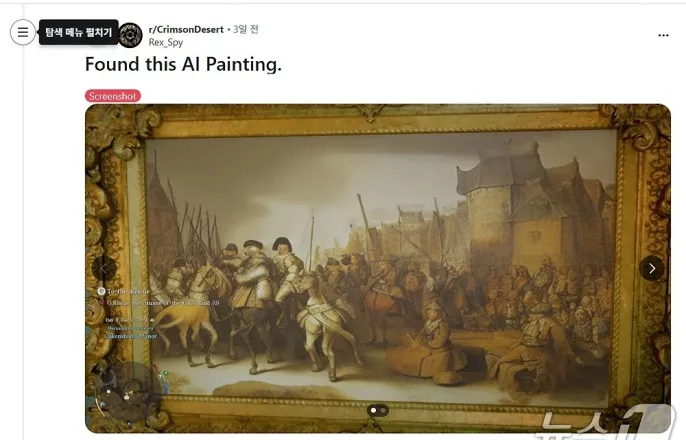This screenshot has height=440, width=686.
Task: Click the quest icon beside To the Rescue
Action: [101, 291]
